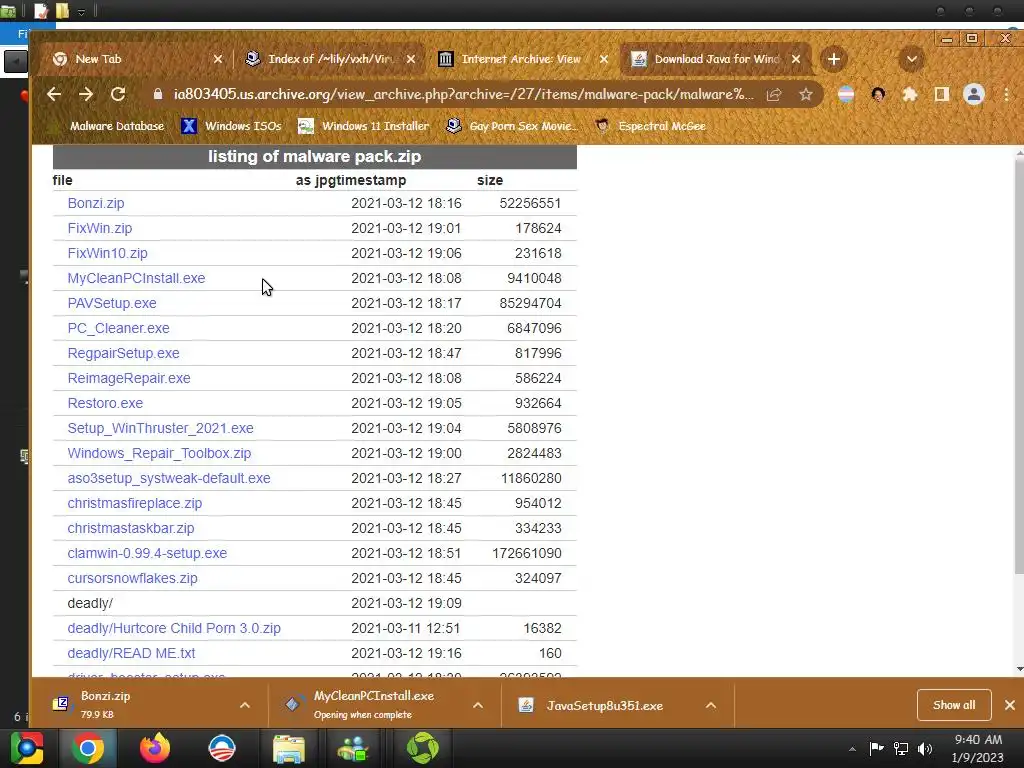The image size is (1024, 768).
Task: Click the PC_Cleaner.exe link
Action: (x=119, y=328)
